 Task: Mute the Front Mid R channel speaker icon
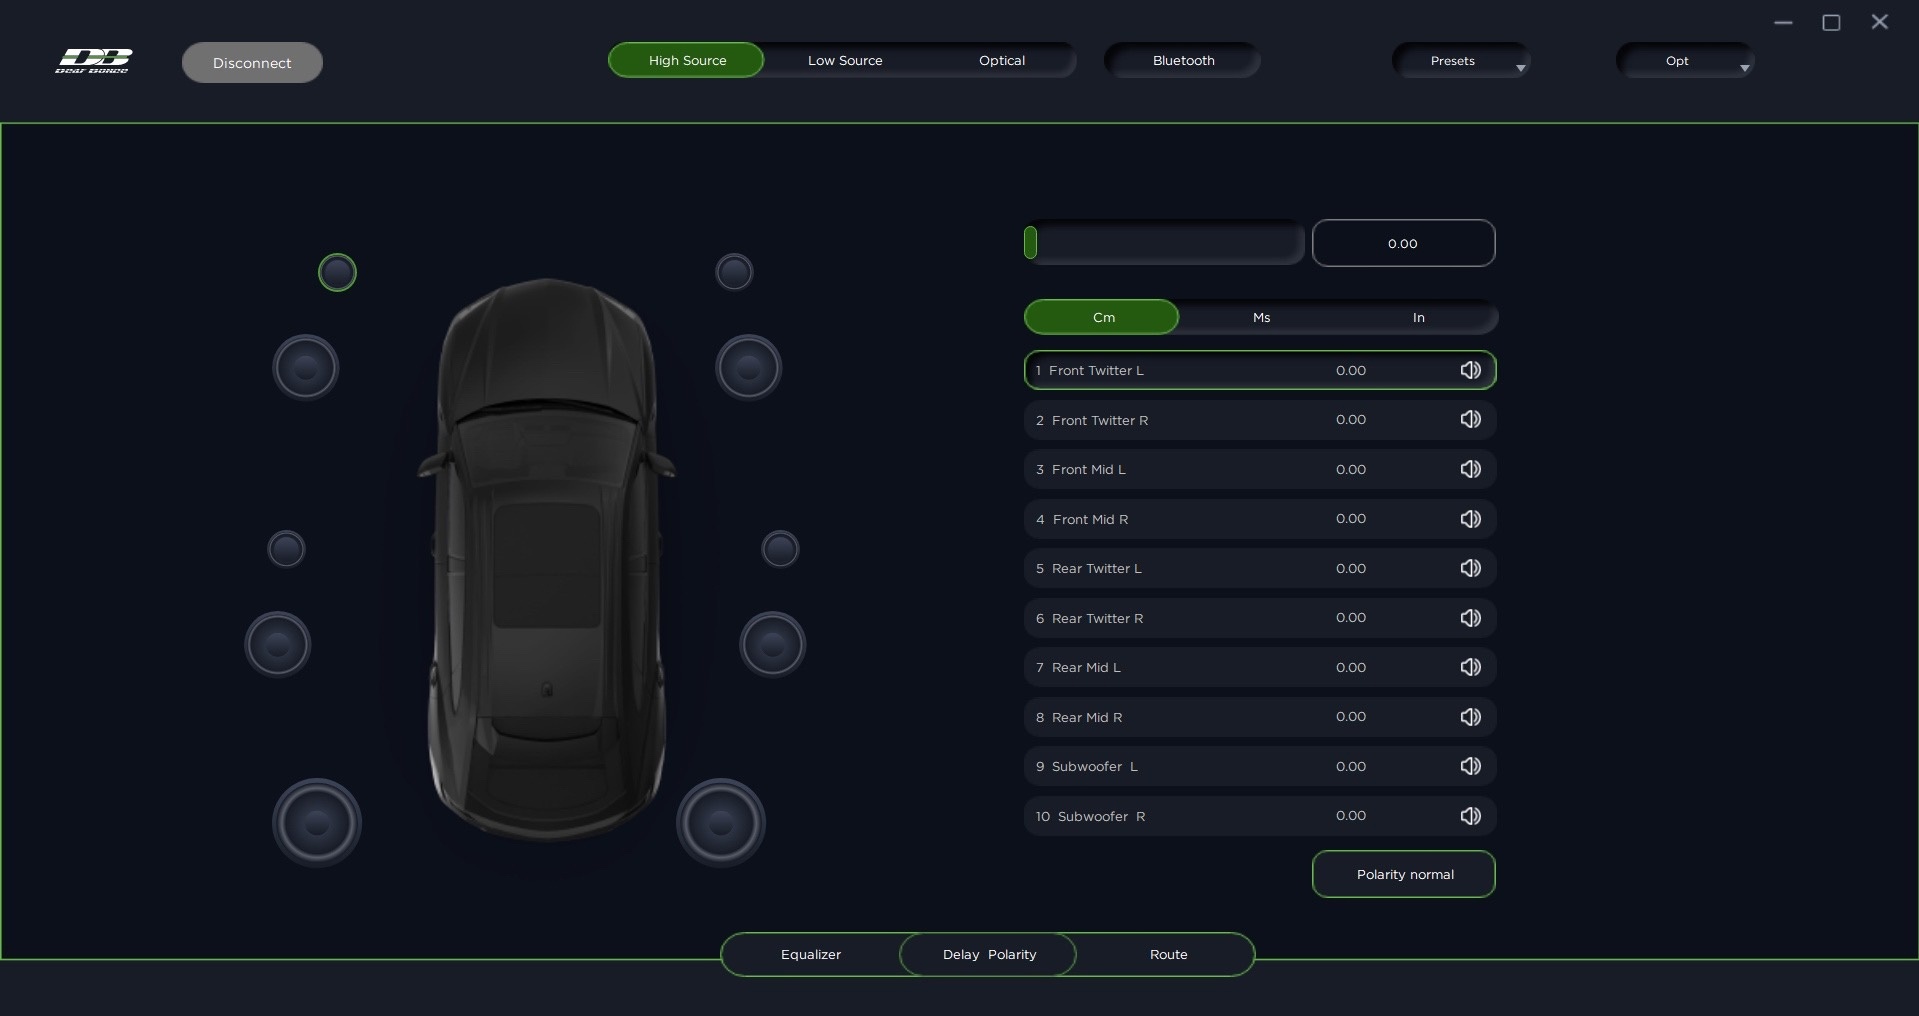tap(1470, 519)
